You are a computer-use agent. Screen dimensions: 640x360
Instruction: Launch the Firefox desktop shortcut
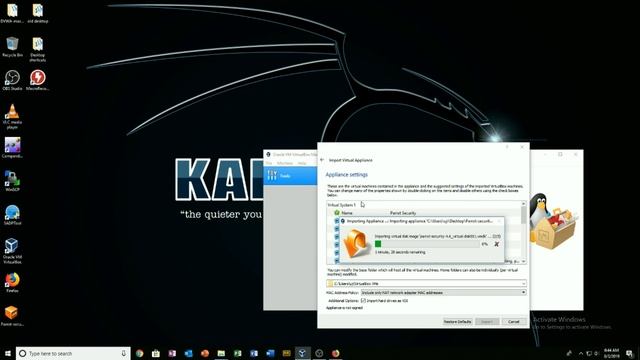click(x=12, y=282)
